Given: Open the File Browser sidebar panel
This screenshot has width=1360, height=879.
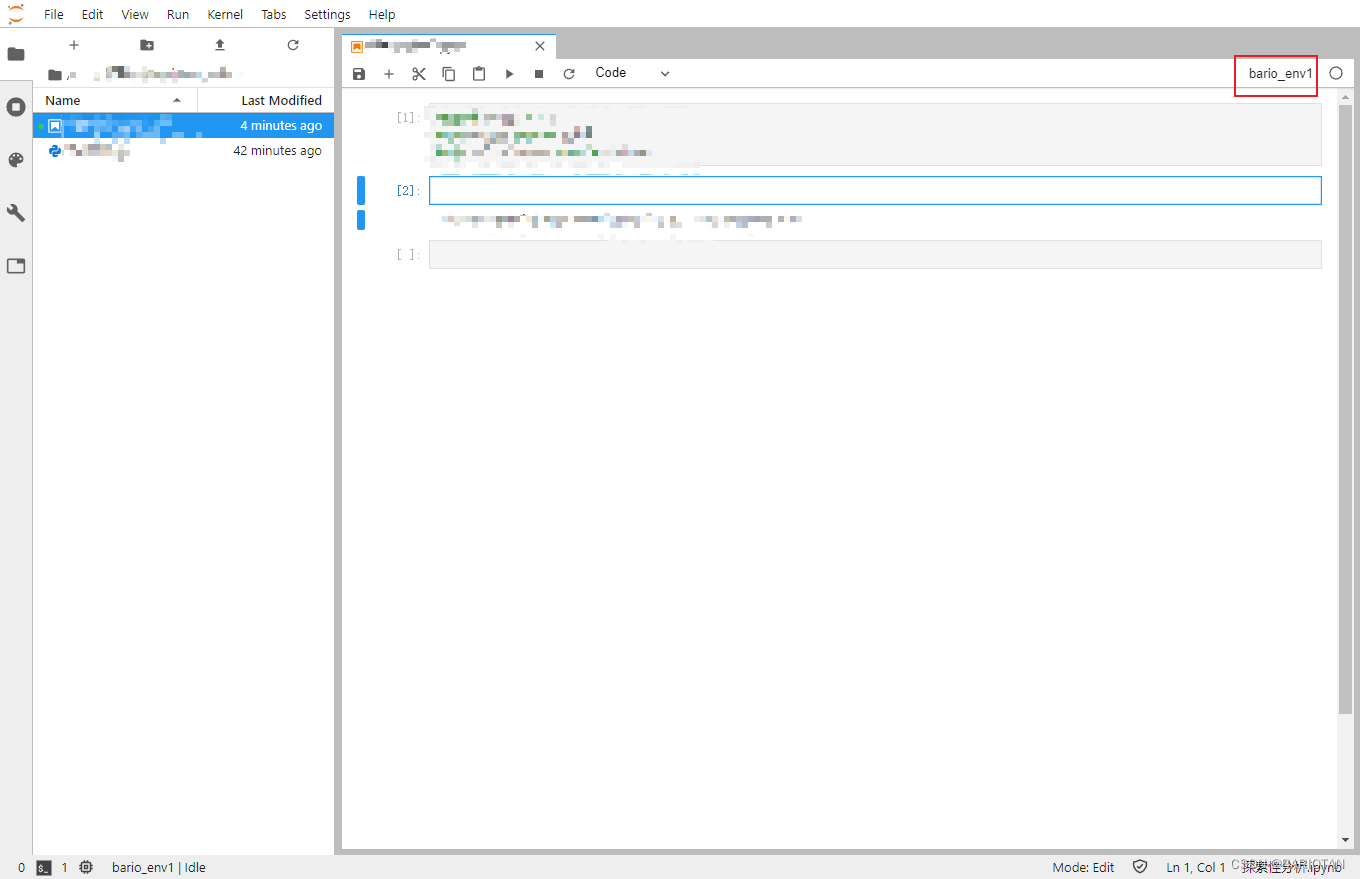Looking at the screenshot, I should coord(16,54).
